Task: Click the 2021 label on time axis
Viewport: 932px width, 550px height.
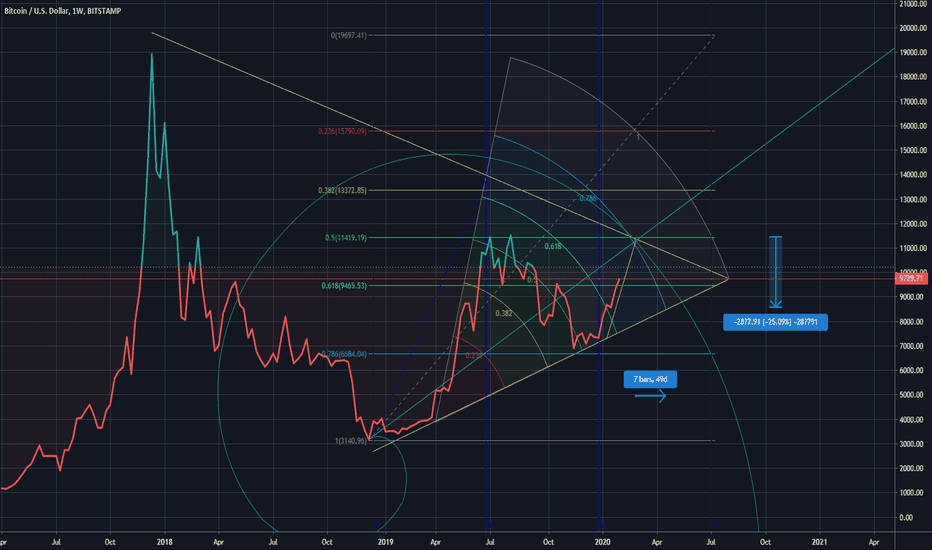Action: (x=820, y=542)
